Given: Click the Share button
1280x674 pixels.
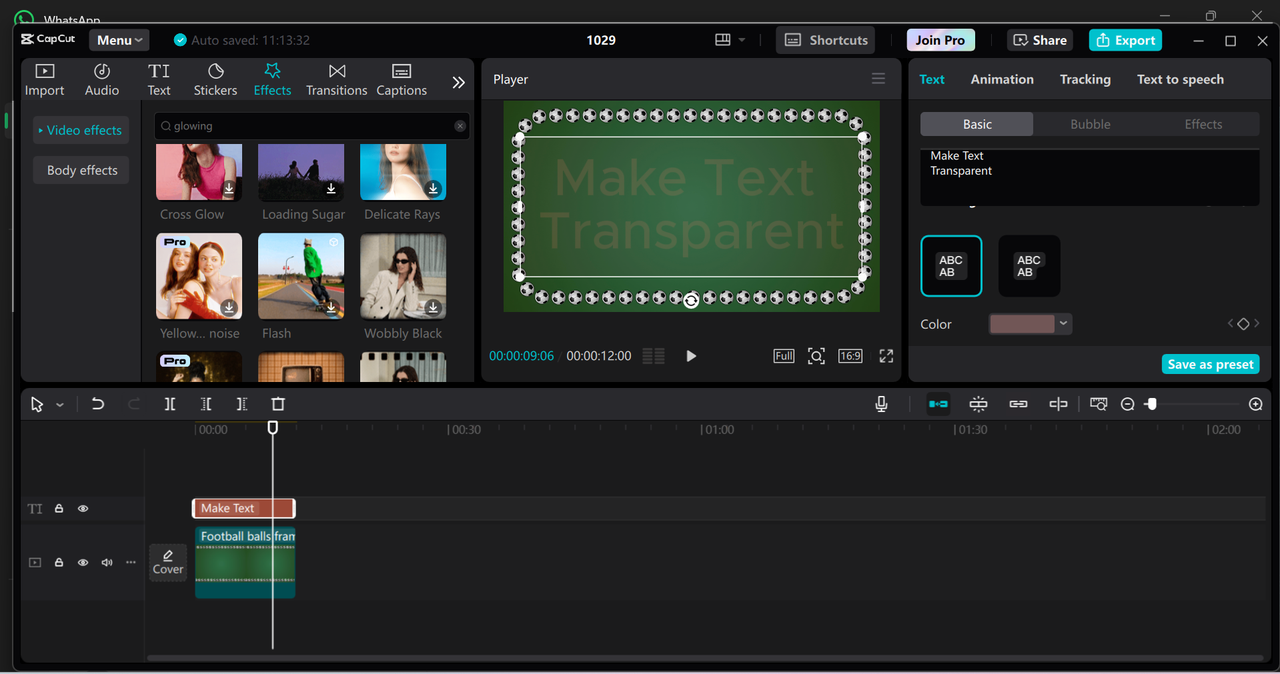Looking at the screenshot, I should (x=1040, y=40).
